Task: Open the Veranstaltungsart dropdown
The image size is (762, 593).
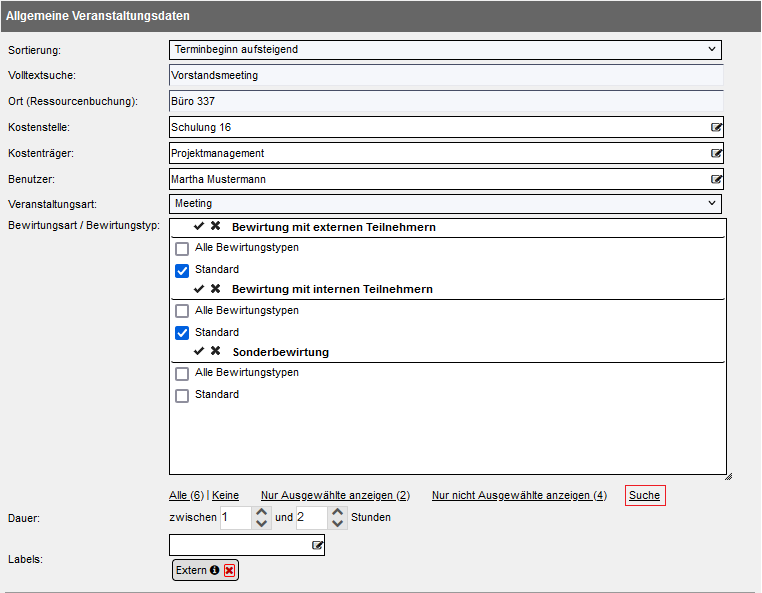Action: point(445,203)
